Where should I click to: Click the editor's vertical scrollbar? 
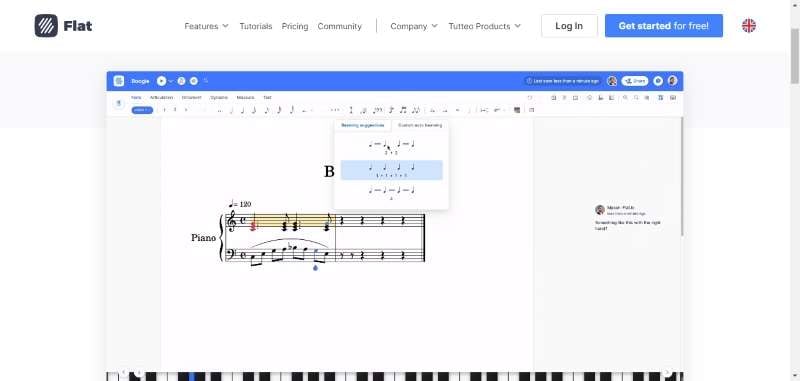(682, 176)
